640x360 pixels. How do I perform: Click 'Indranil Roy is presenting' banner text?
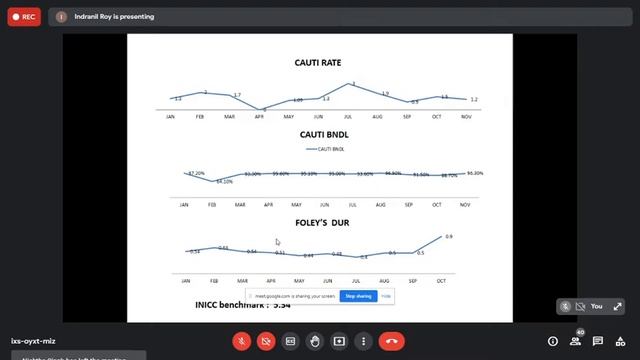point(114,17)
